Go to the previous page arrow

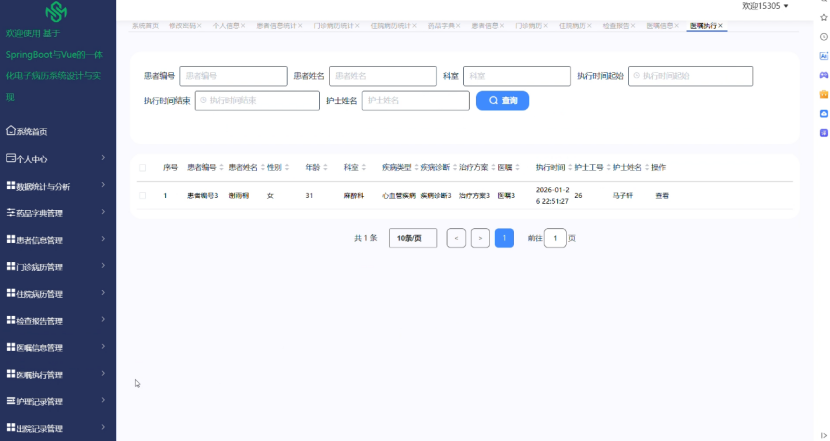[456, 238]
